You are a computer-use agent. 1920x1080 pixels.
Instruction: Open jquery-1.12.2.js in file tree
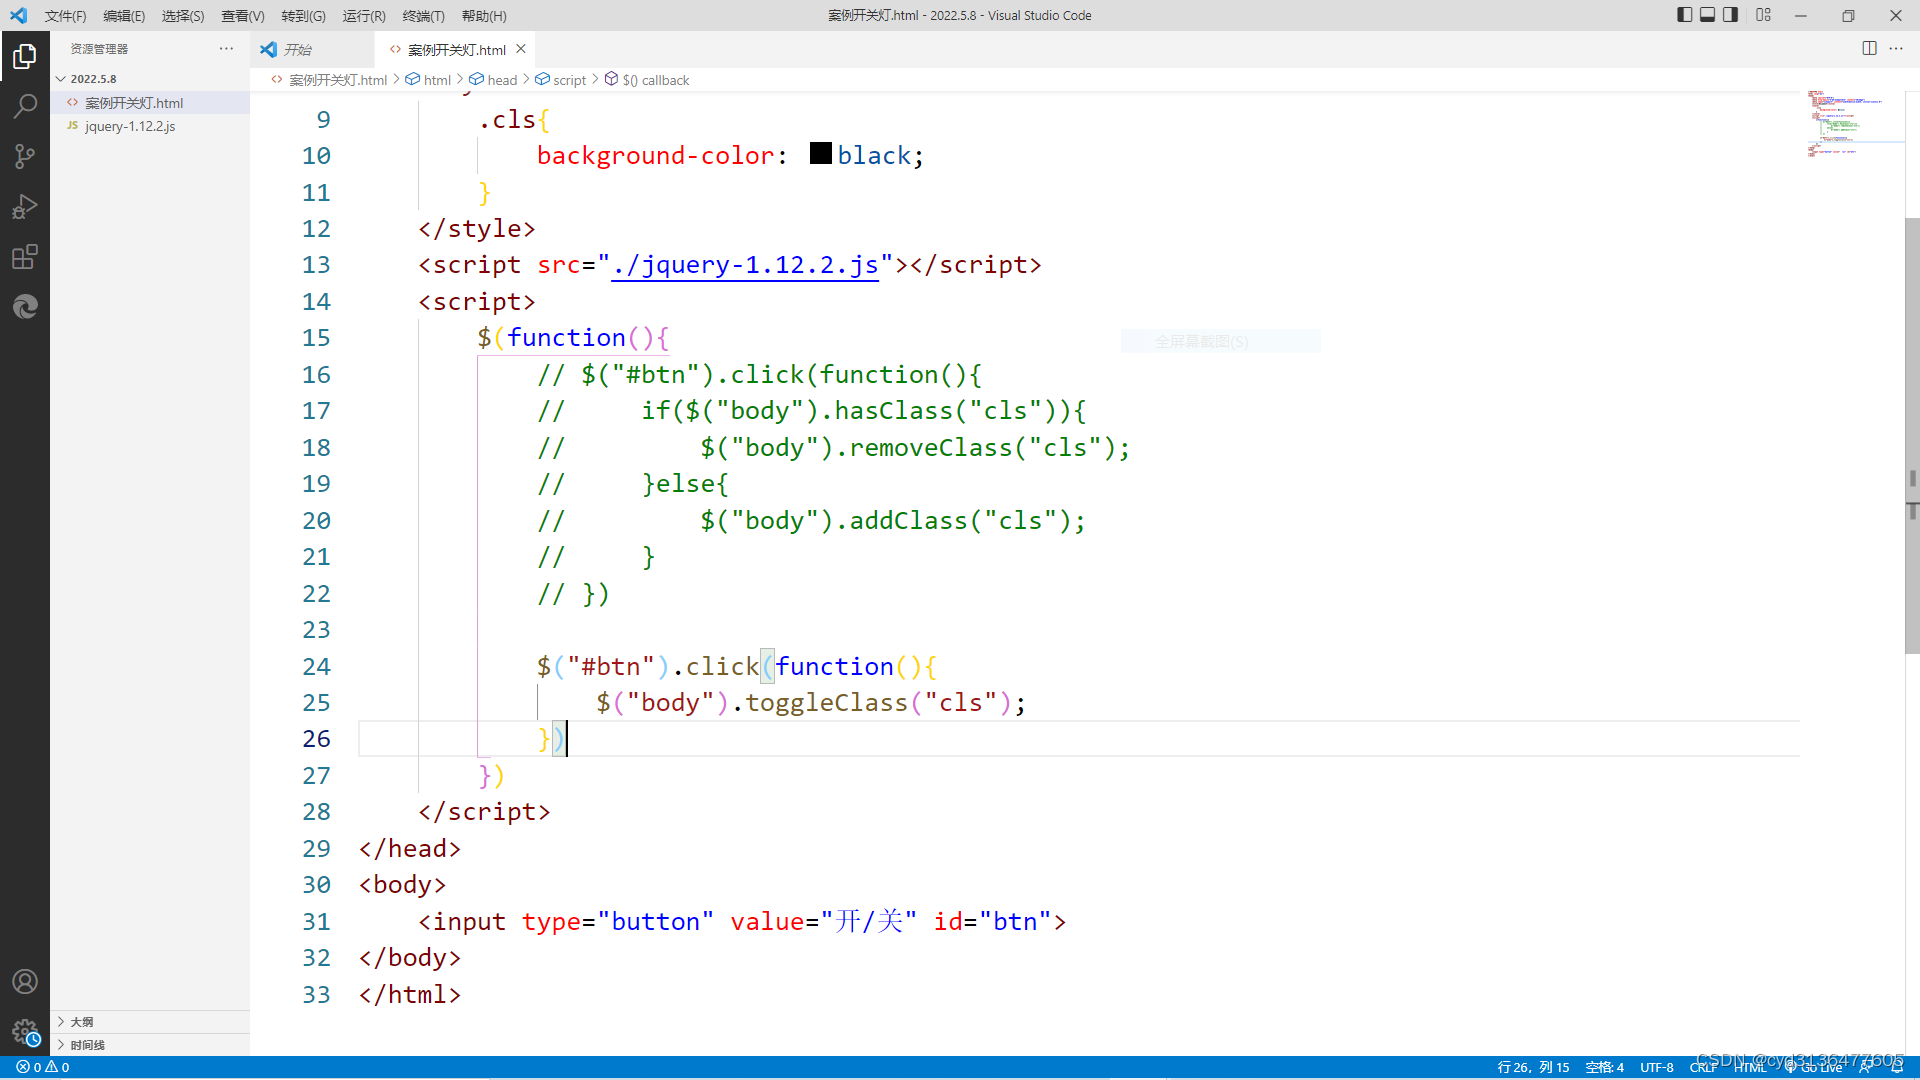130,127
